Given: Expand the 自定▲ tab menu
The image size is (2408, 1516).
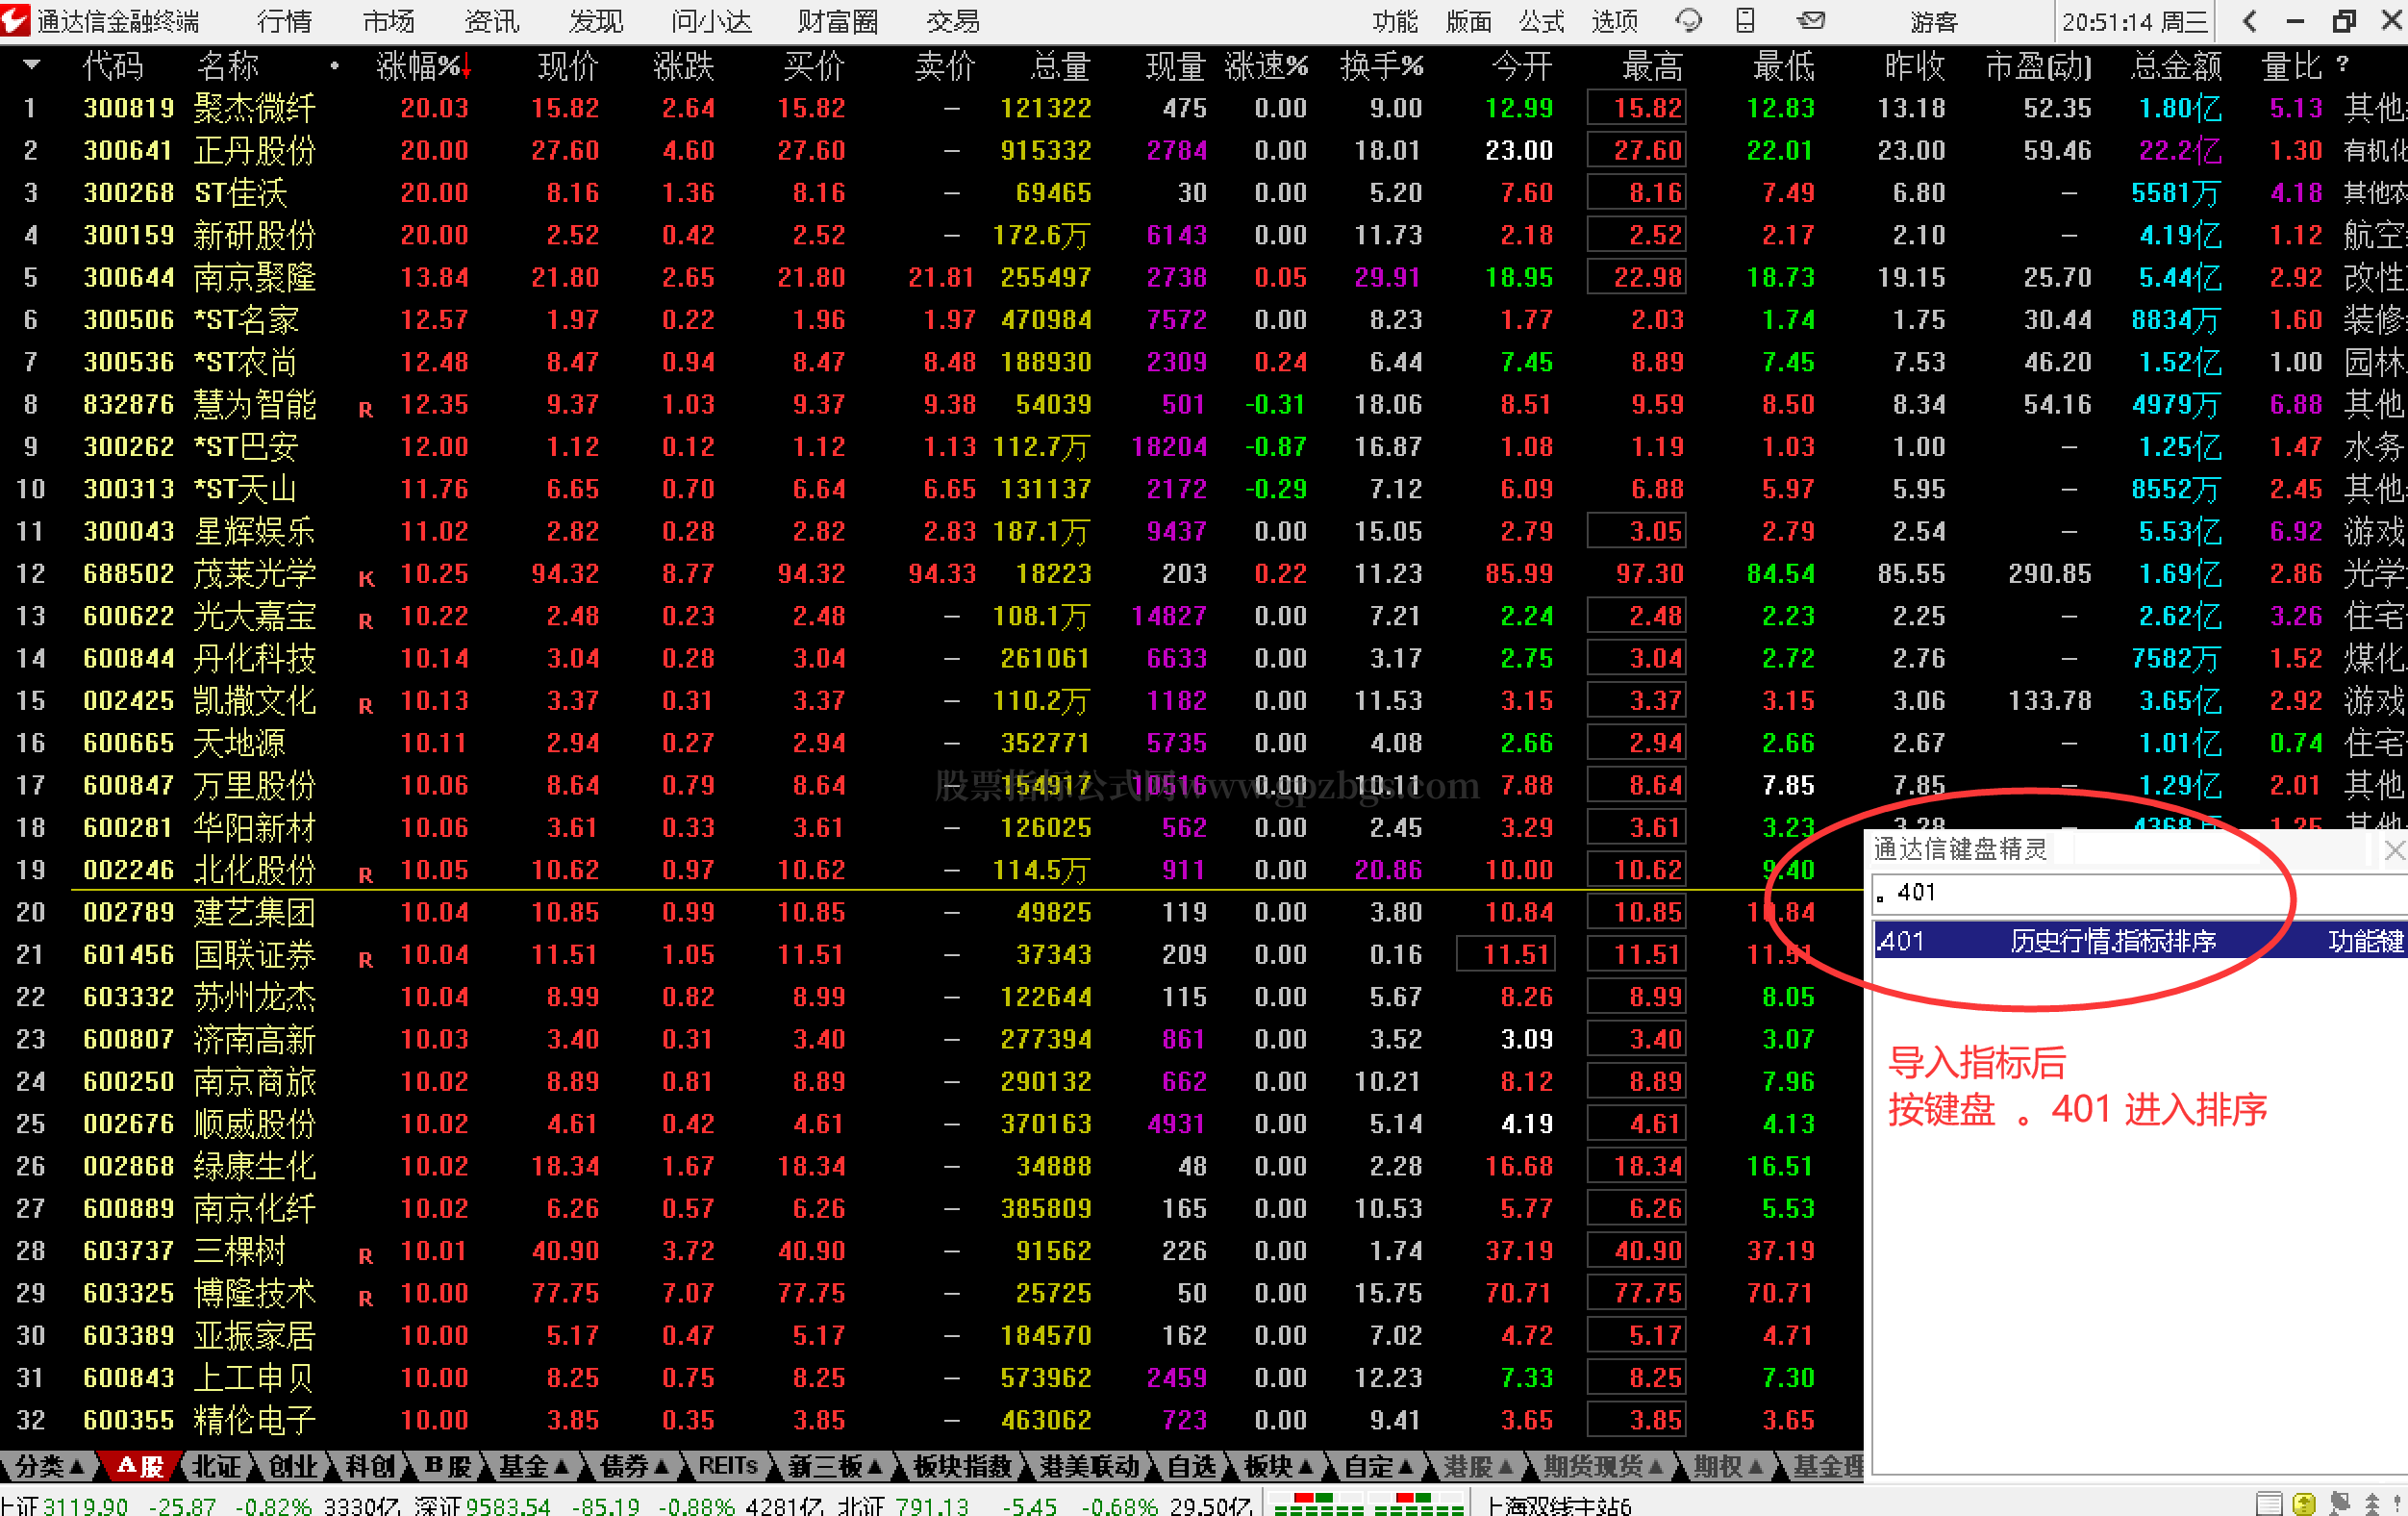Looking at the screenshot, I should [x=1378, y=1466].
